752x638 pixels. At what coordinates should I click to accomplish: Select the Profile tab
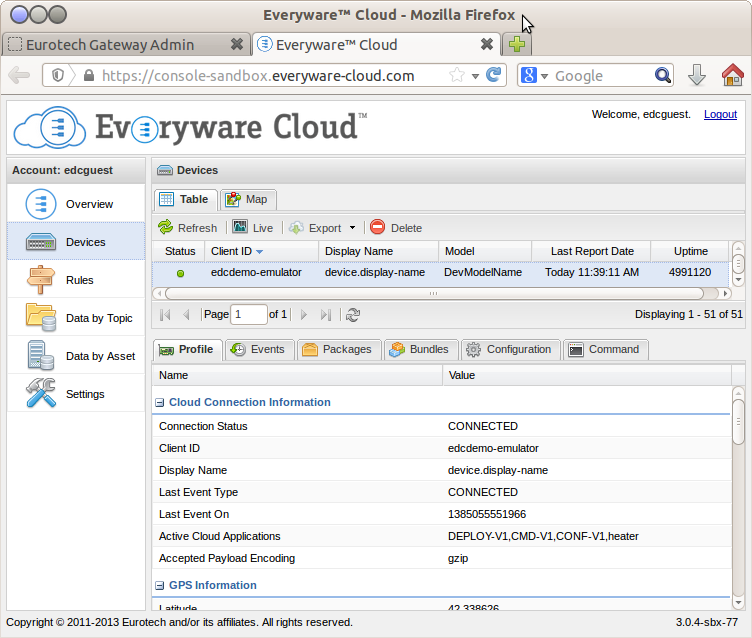tap(188, 349)
